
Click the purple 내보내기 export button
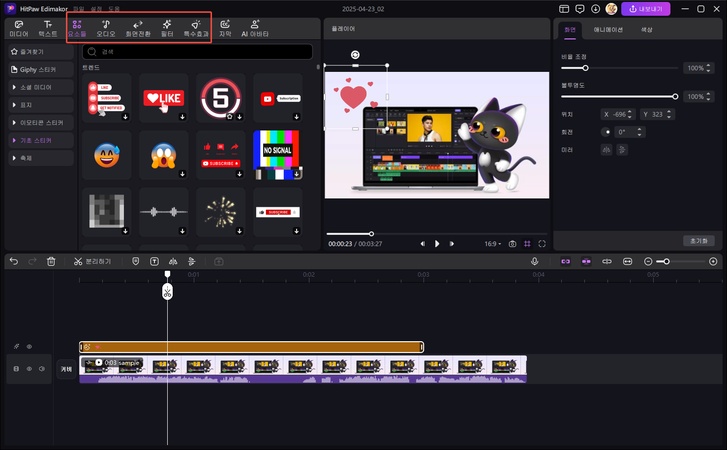click(x=645, y=9)
